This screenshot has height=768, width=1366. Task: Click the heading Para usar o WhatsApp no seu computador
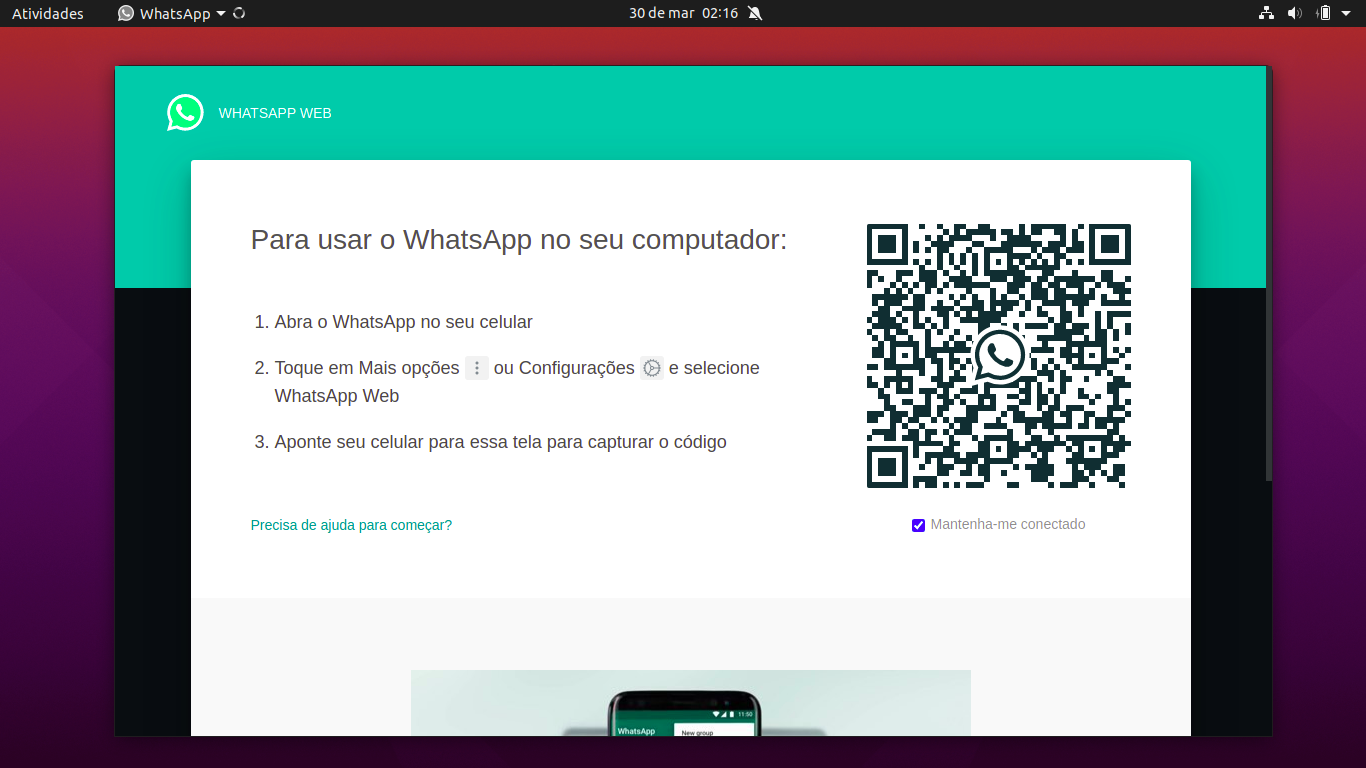pos(519,240)
